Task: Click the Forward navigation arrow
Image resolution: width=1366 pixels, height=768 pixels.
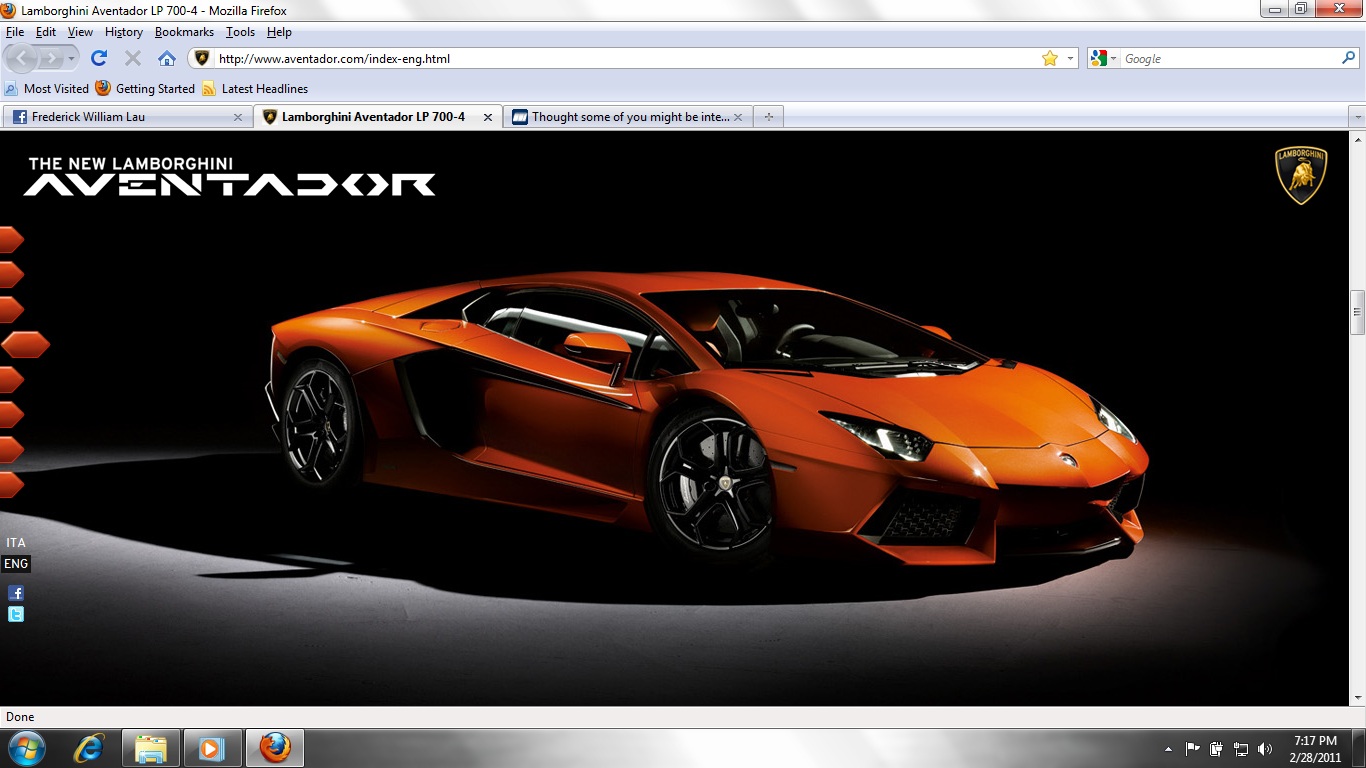Action: point(50,58)
